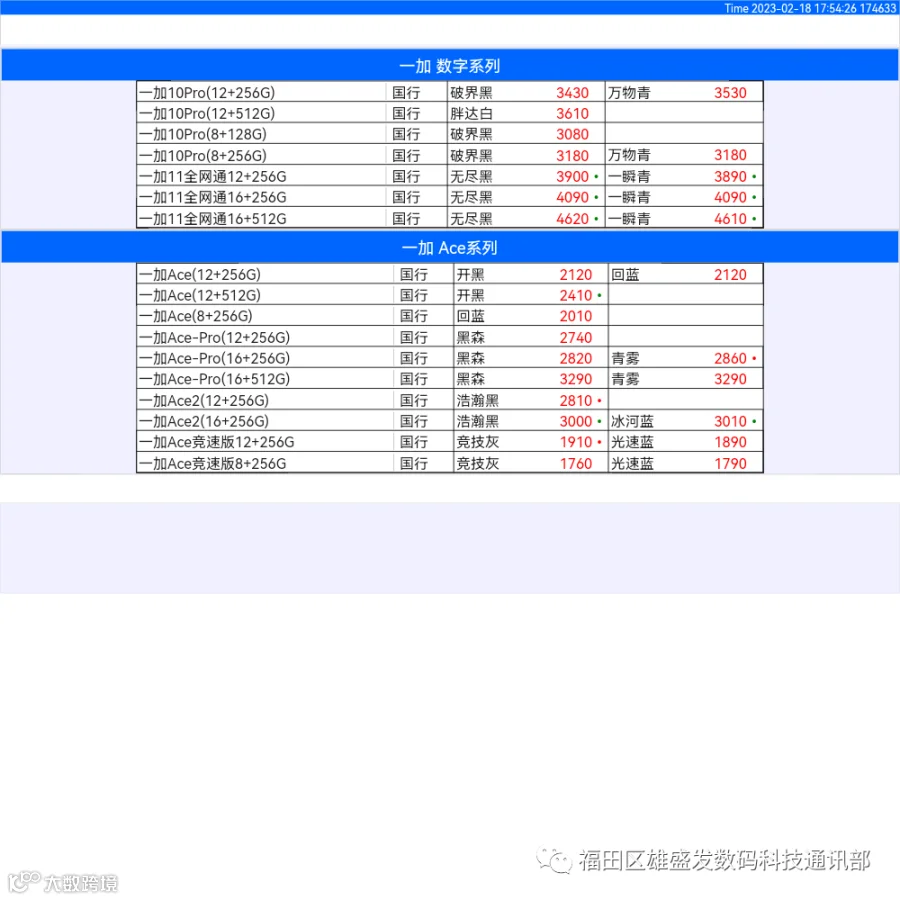Click the 一加 数字系列 section header

coord(449,65)
